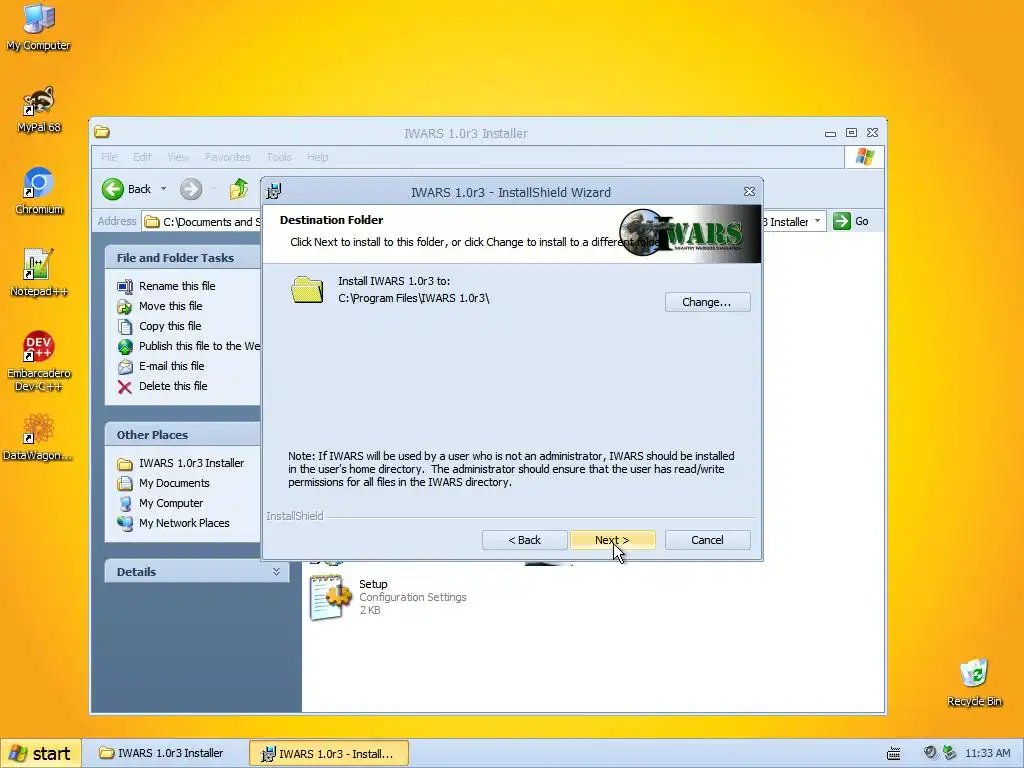Click Publish this file to the Web

[x=199, y=346]
